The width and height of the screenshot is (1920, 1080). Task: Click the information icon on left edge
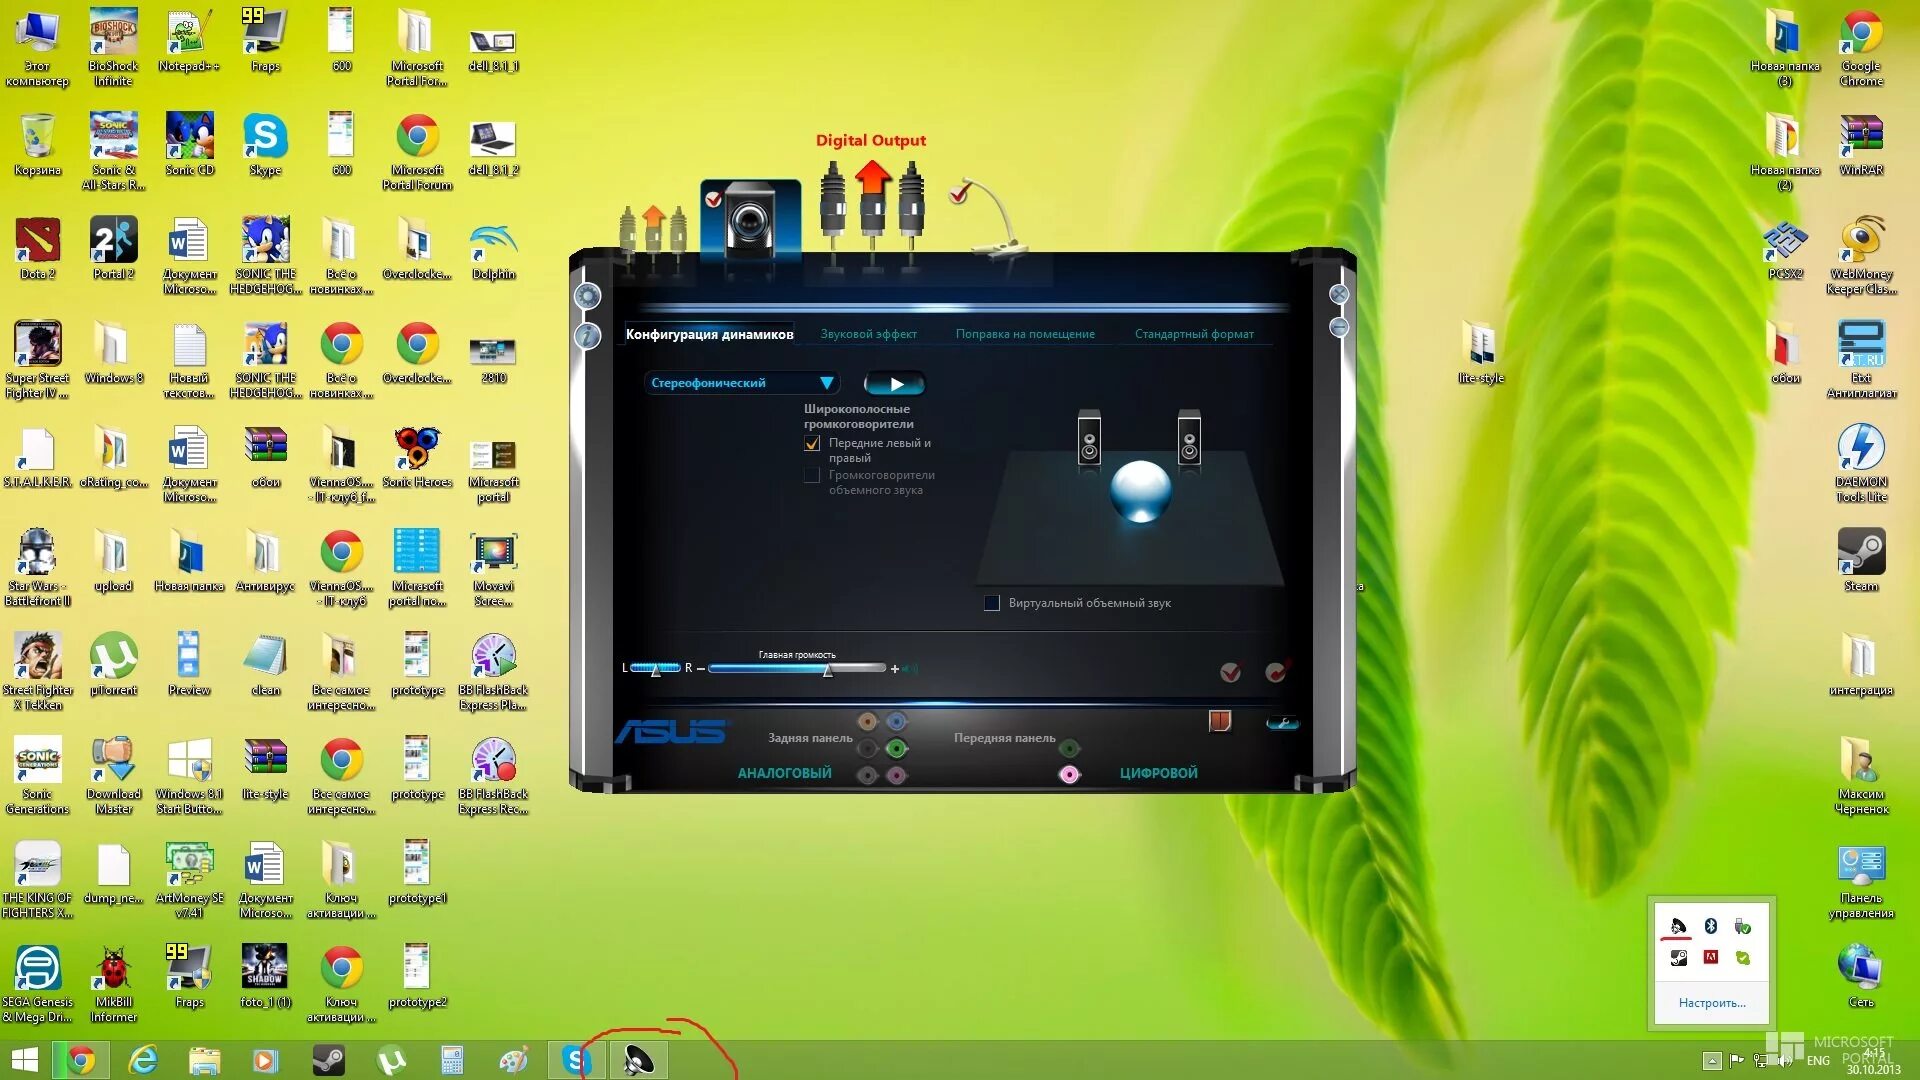(587, 336)
